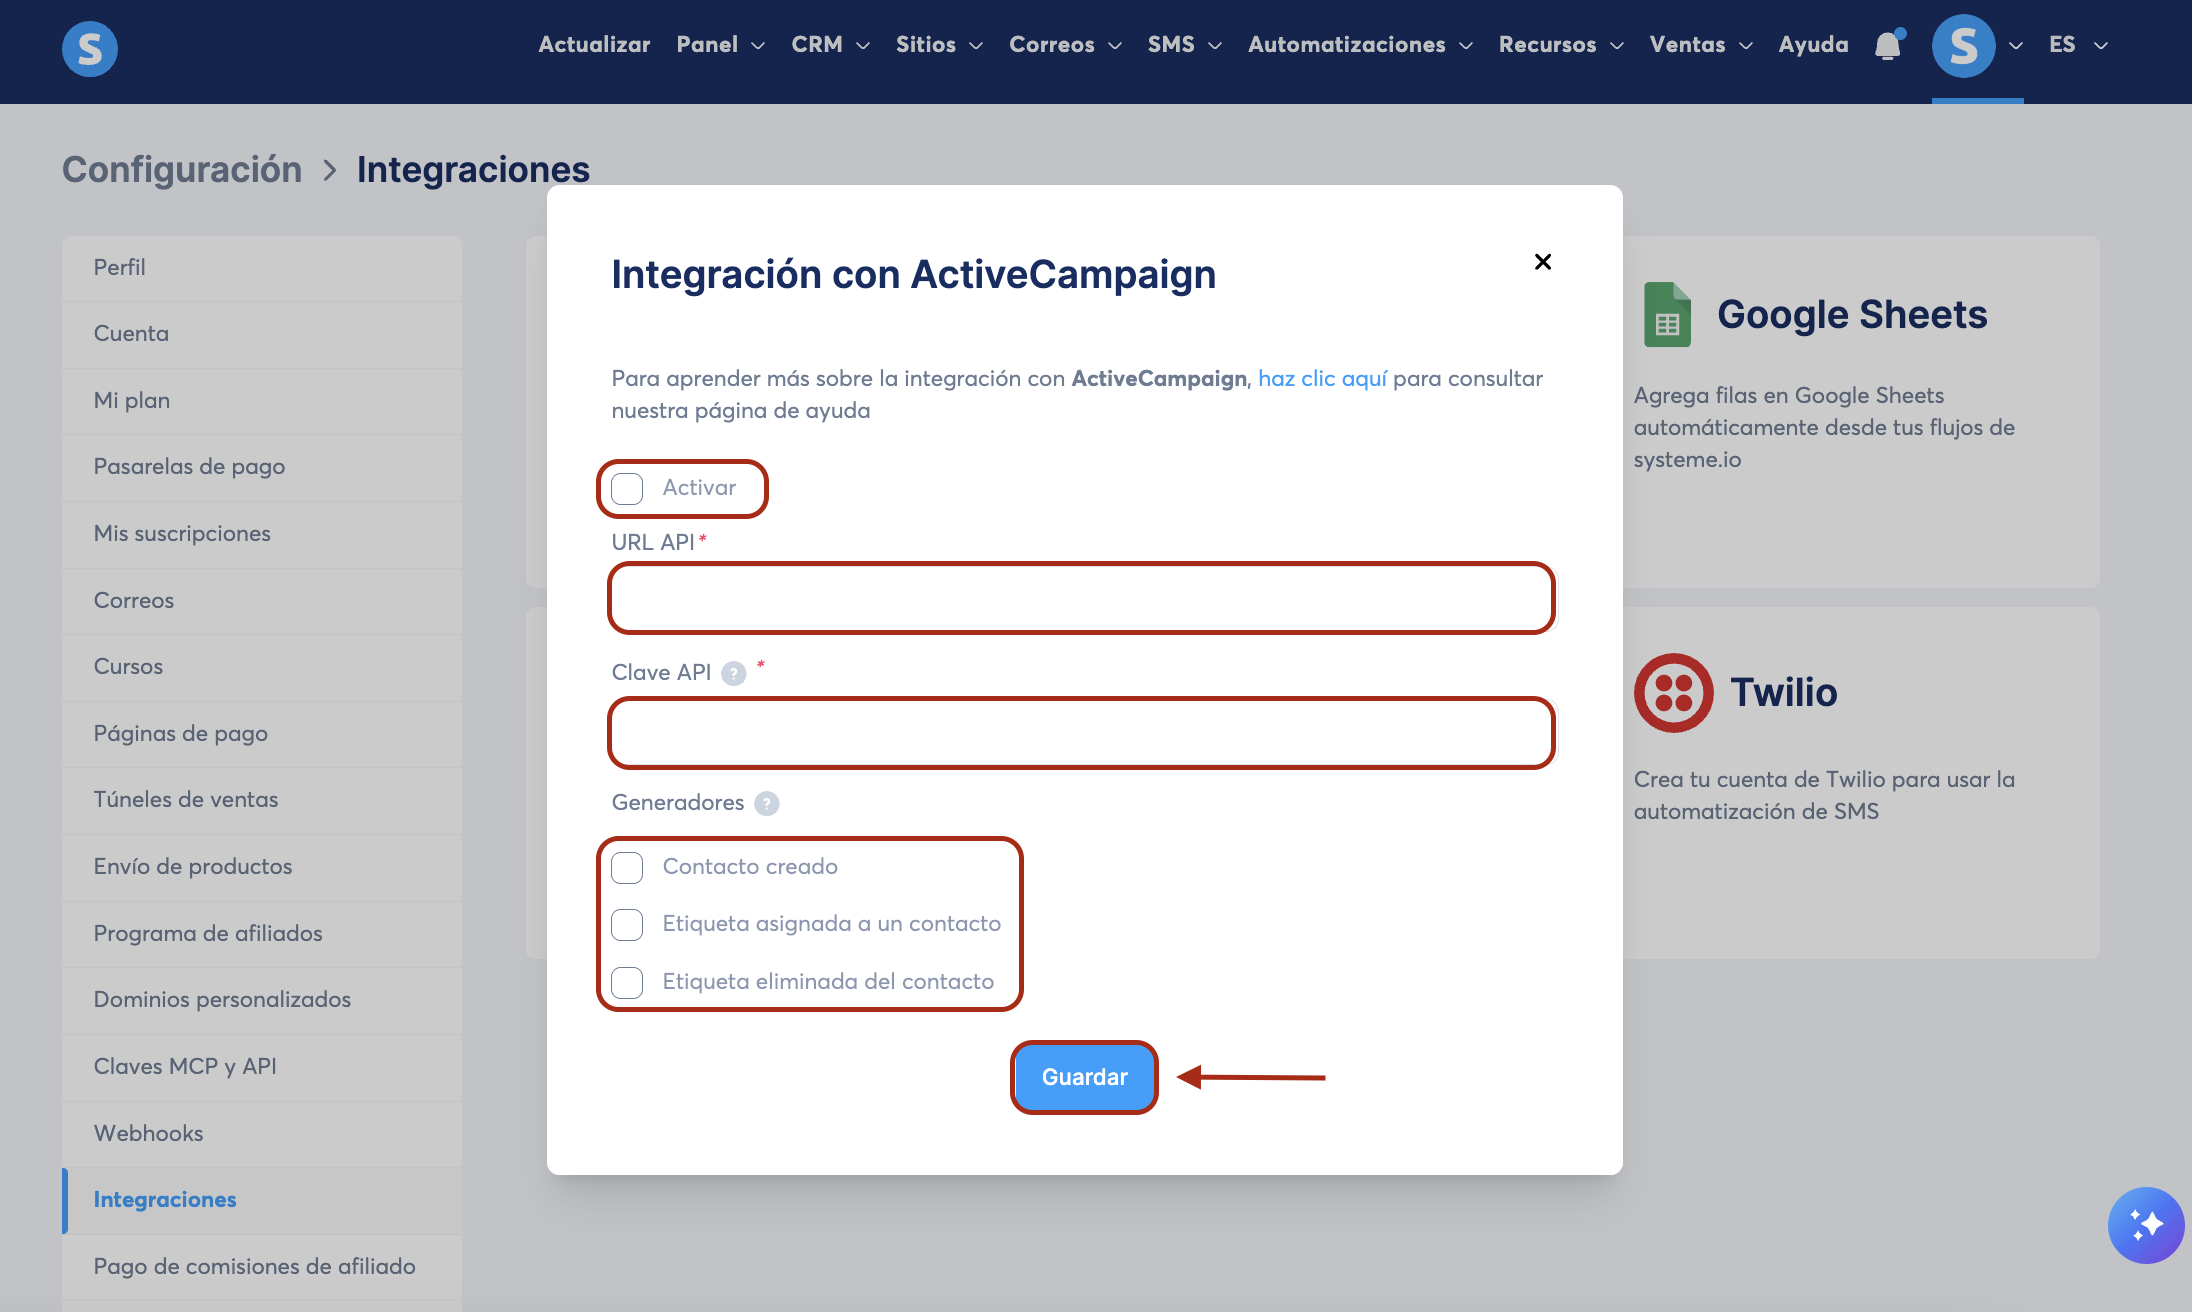Click the systeme.io logo in header
The image size is (2192, 1312).
[x=90, y=48]
